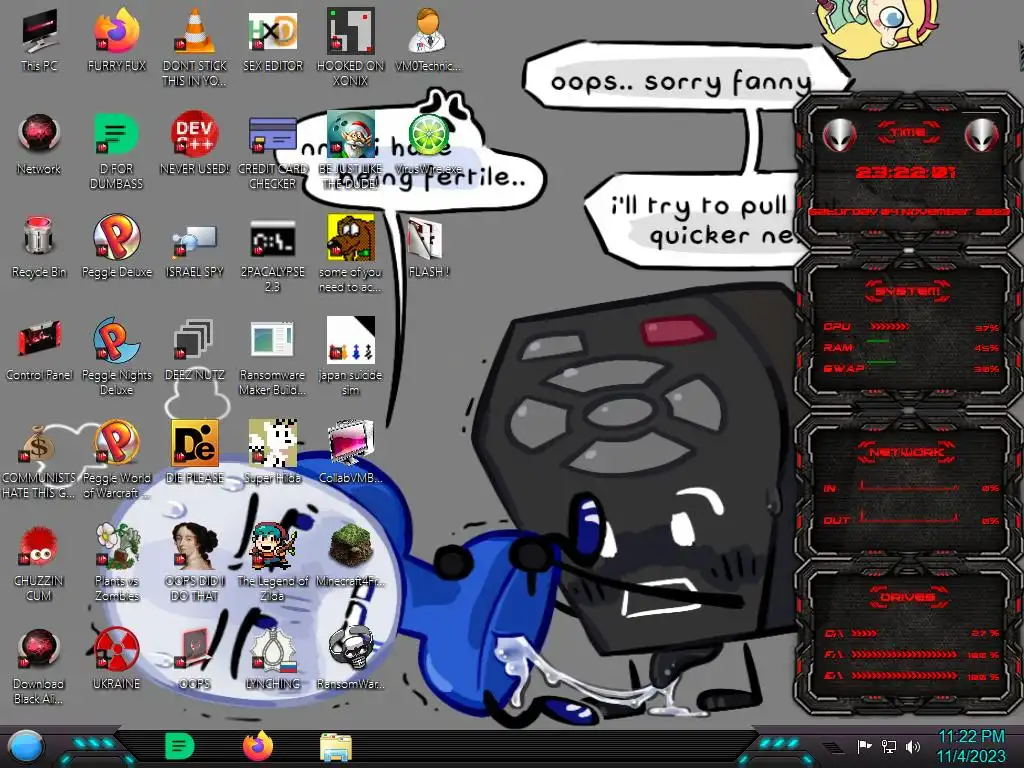Open File Explorer from the taskbar

point(336,747)
